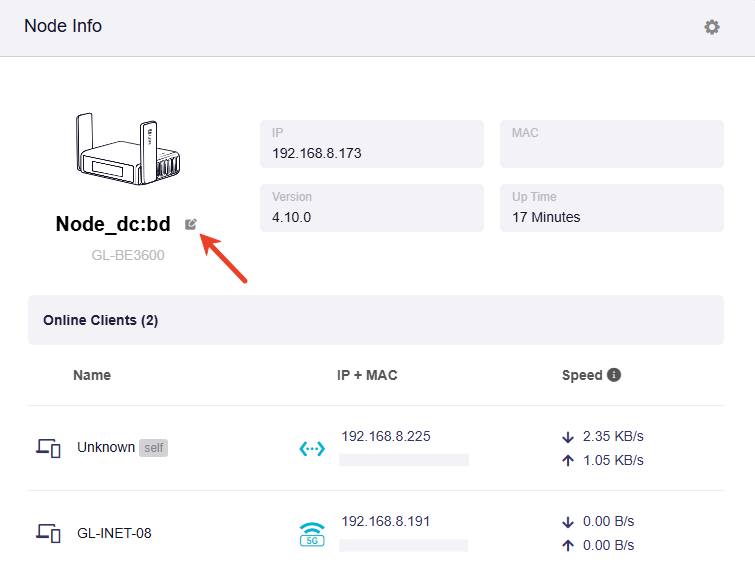Click the Unknown client name
Image resolution: width=755 pixels, height=572 pixels.
106,447
